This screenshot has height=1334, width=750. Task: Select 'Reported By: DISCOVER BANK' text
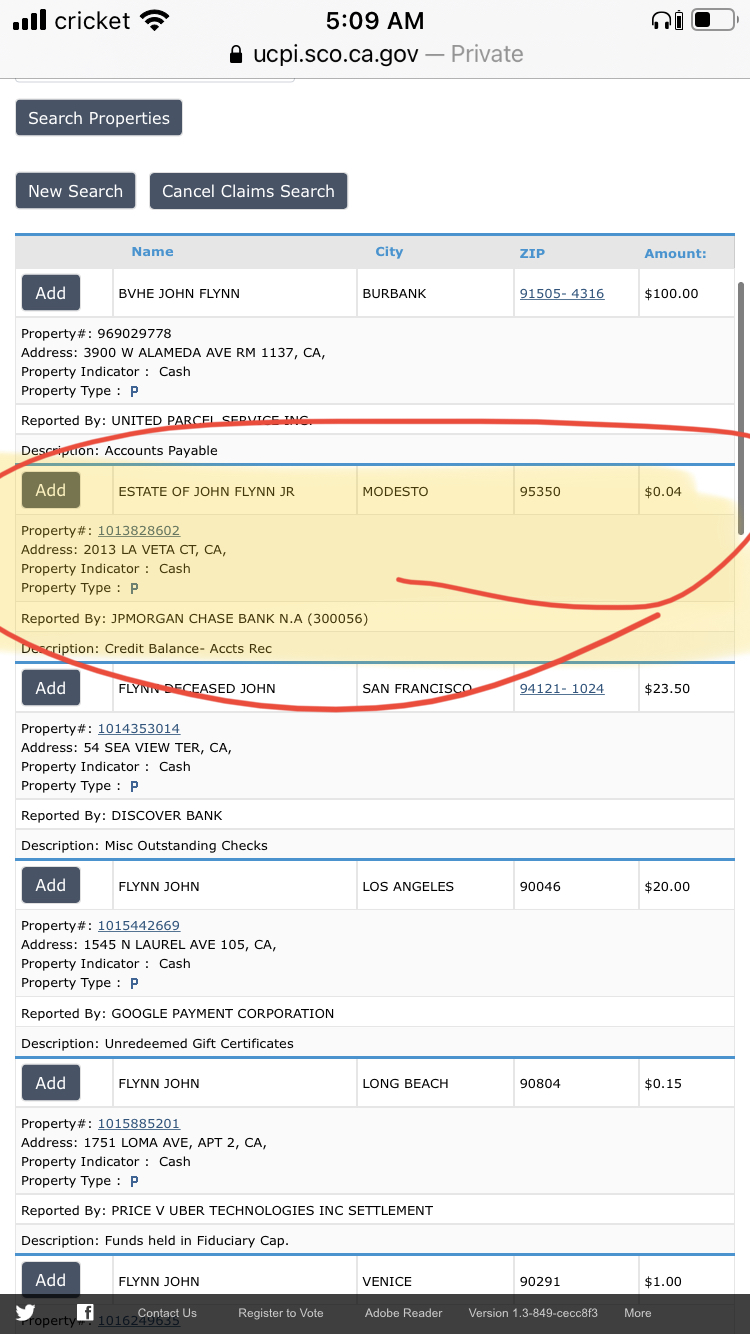tap(122, 816)
